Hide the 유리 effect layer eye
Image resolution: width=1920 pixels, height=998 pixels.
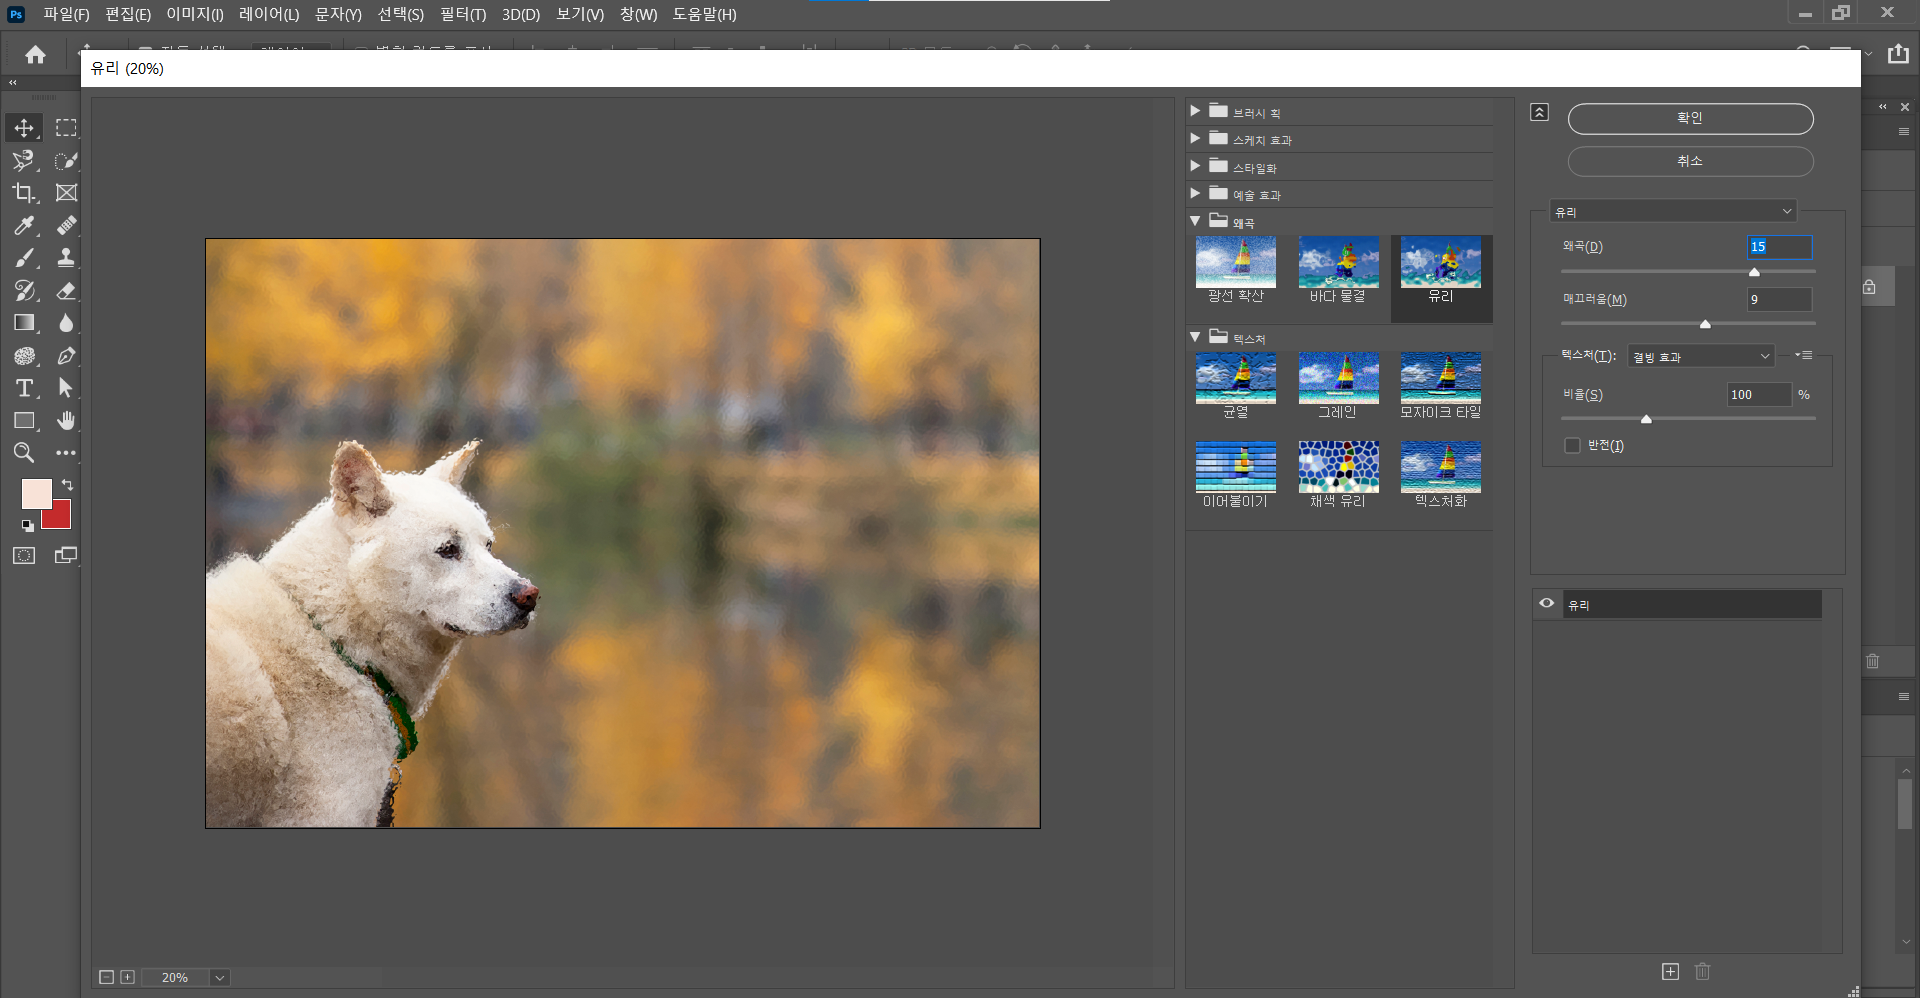click(1547, 604)
